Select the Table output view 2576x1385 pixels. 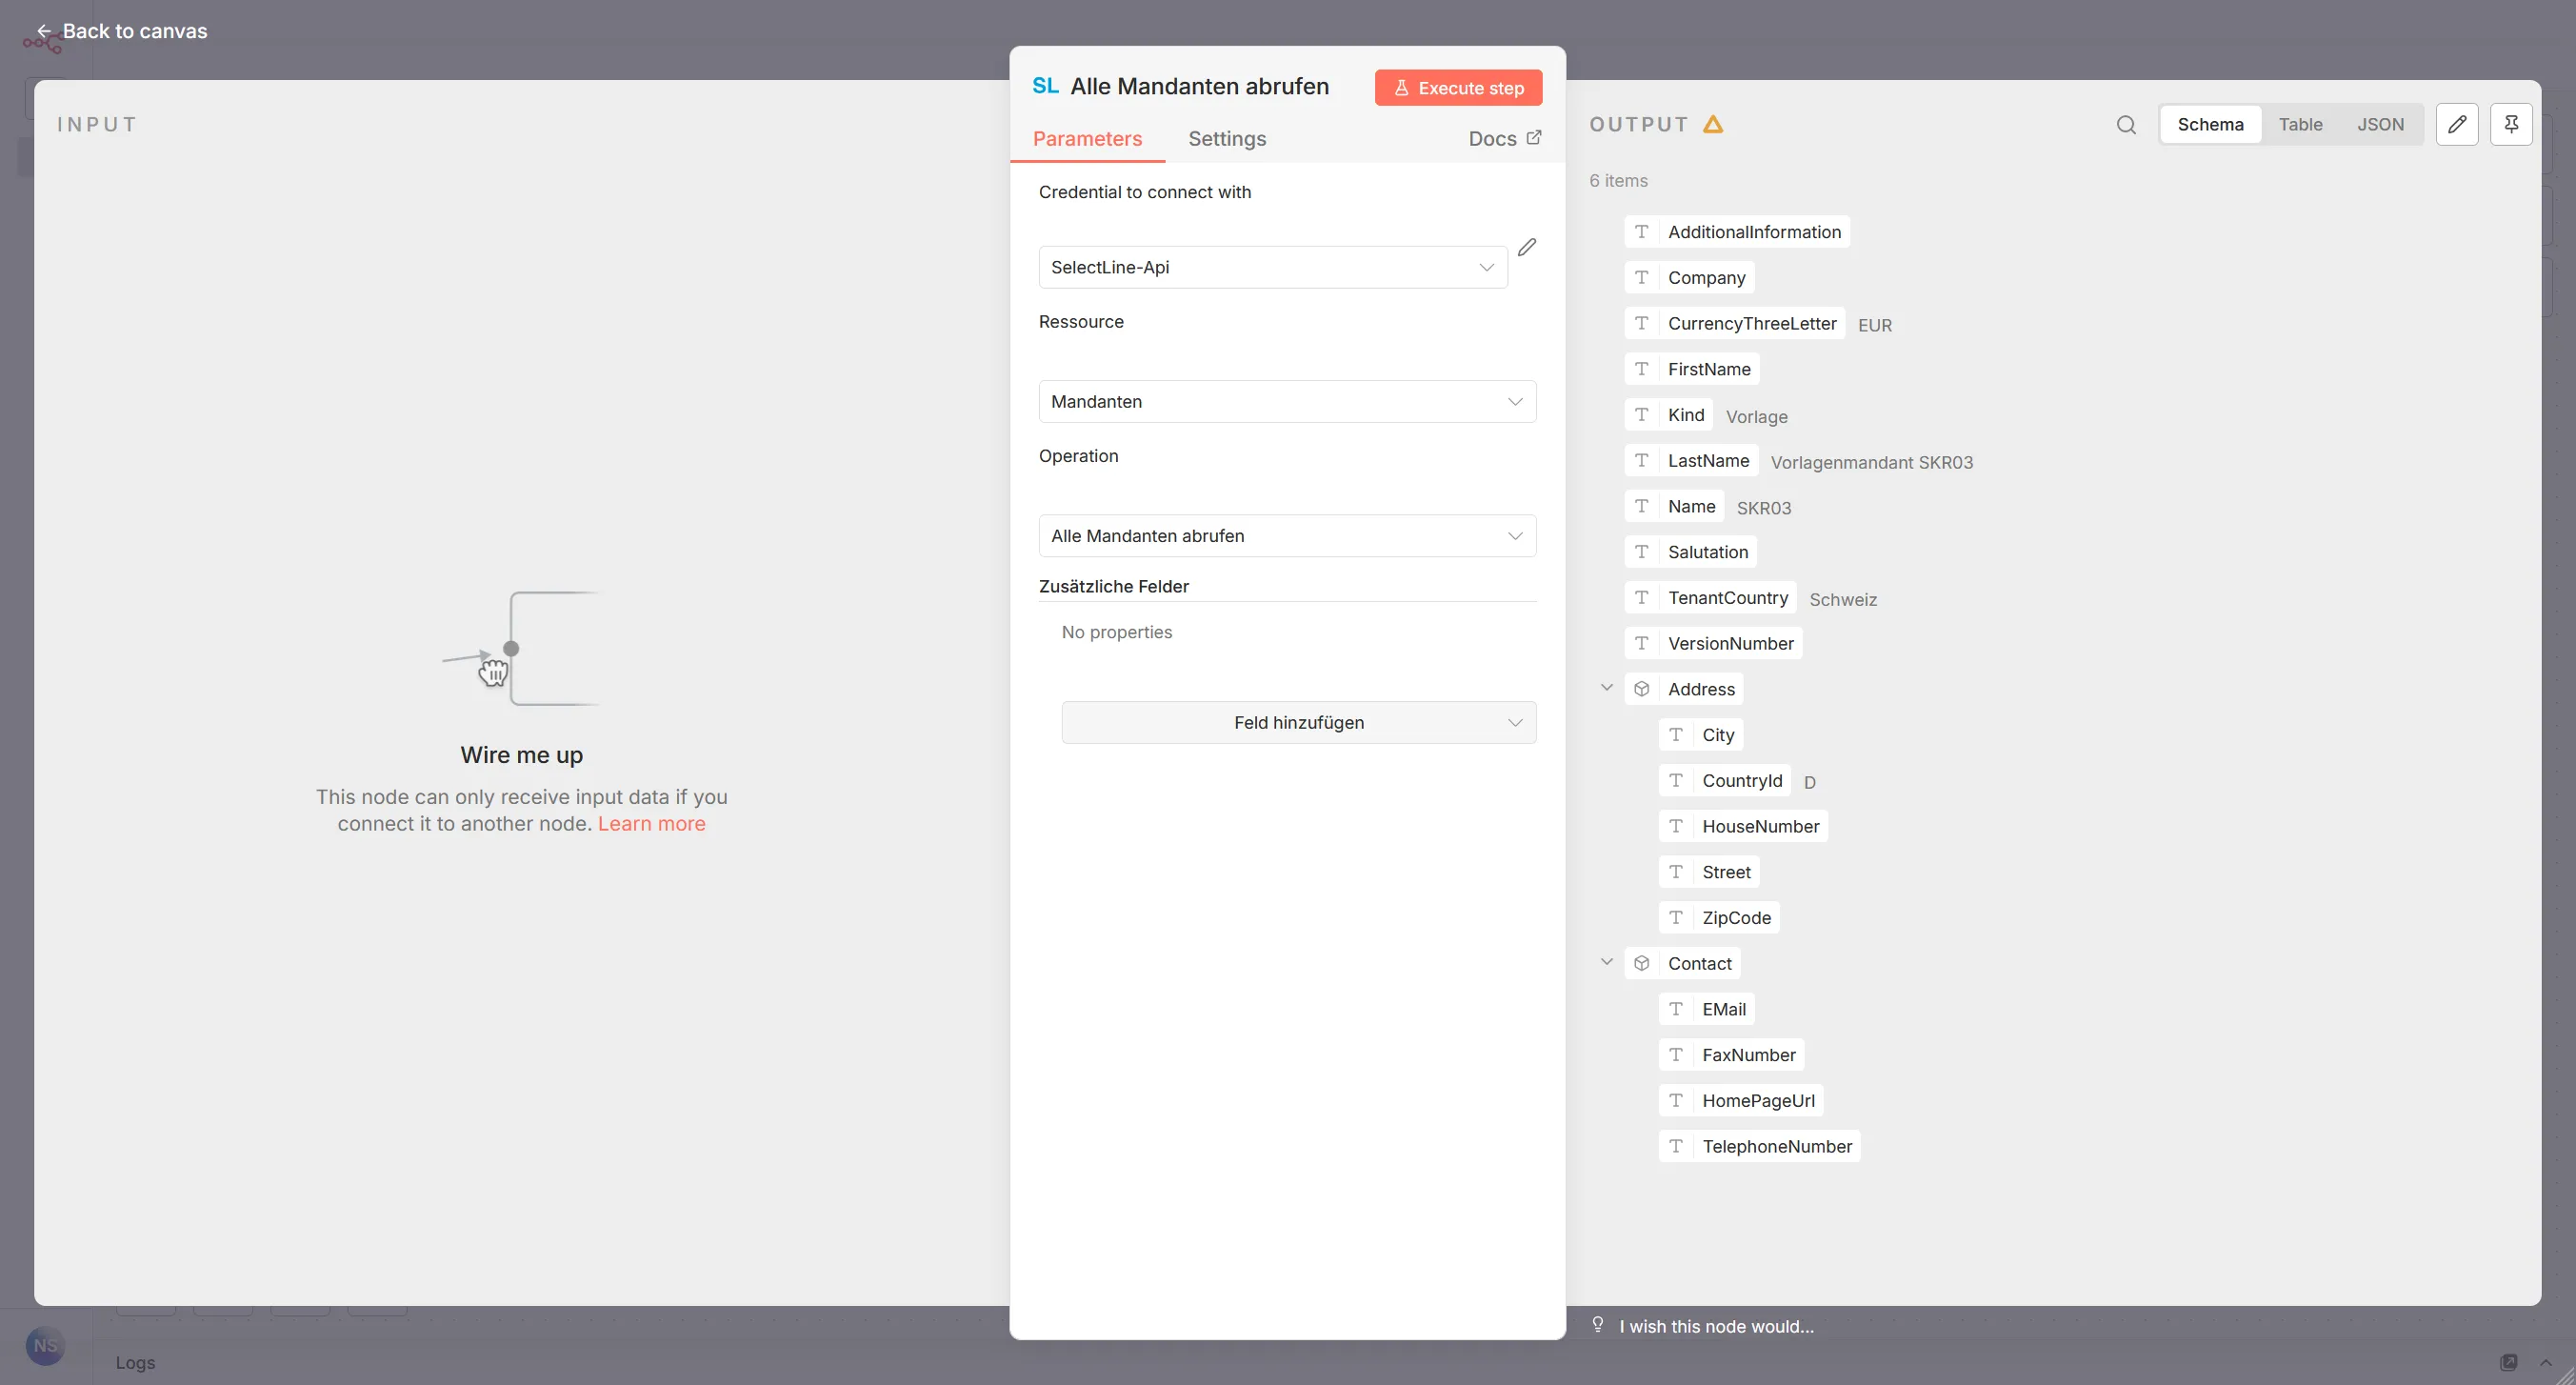[x=2300, y=124]
